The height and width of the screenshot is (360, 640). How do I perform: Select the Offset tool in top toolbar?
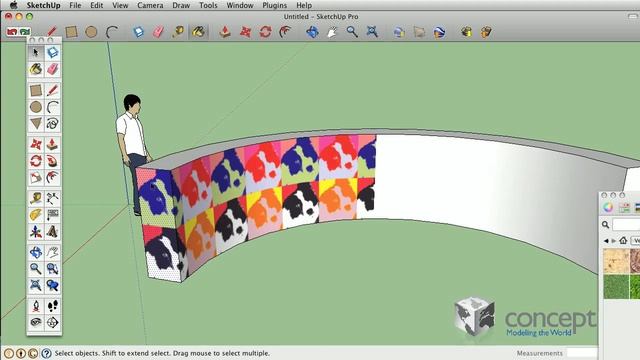coord(285,32)
